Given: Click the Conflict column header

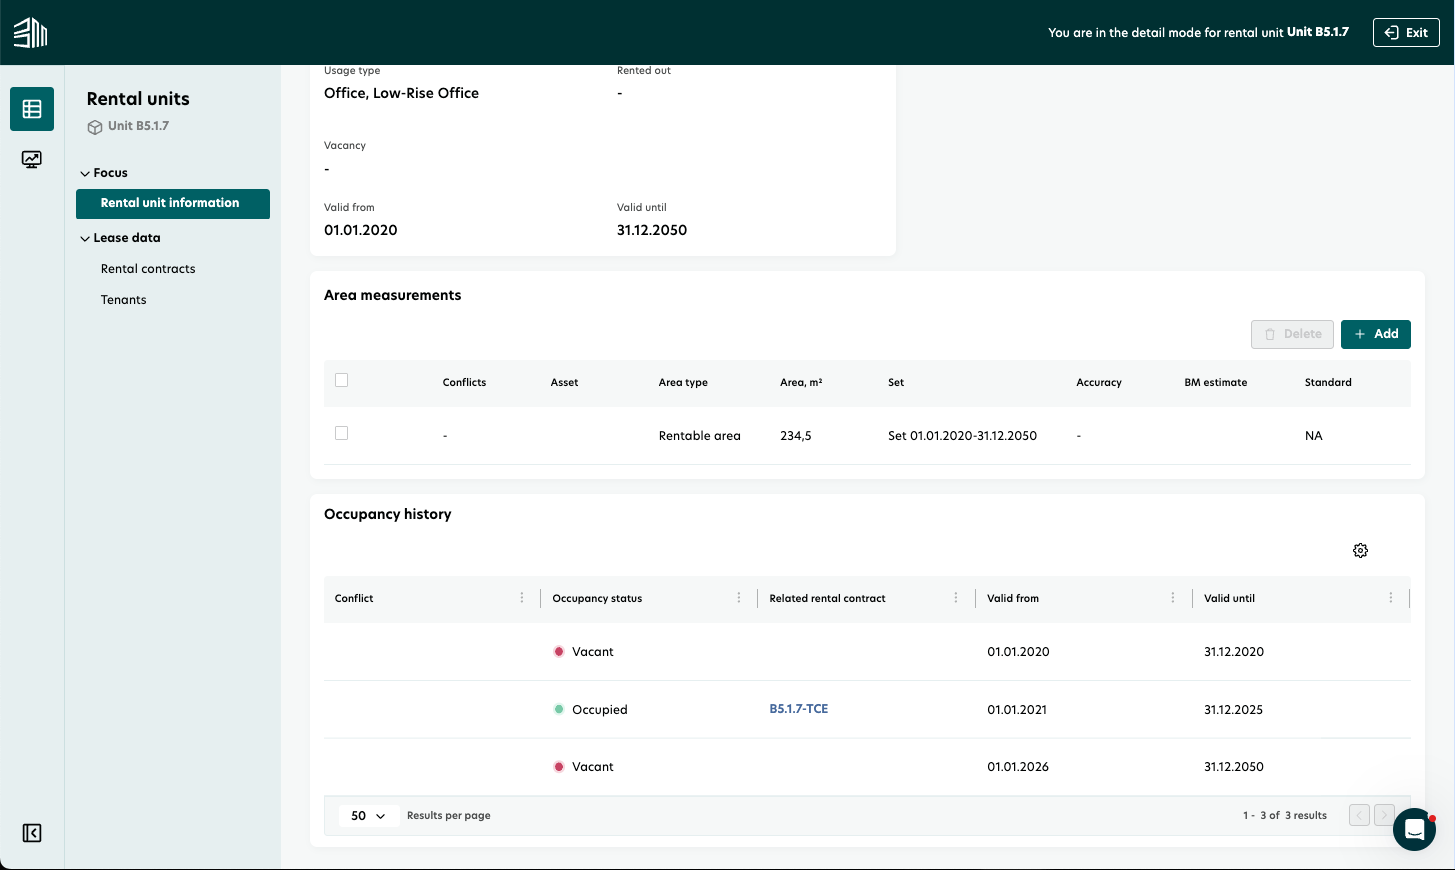Looking at the screenshot, I should (x=354, y=598).
